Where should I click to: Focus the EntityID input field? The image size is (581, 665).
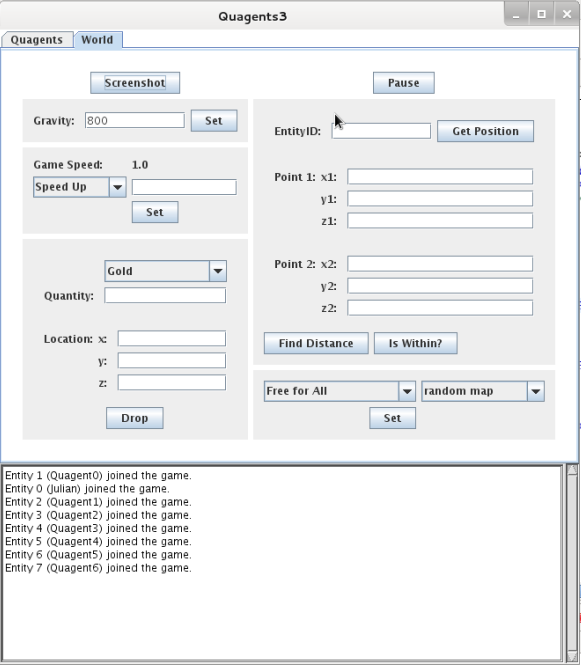[x=381, y=131]
